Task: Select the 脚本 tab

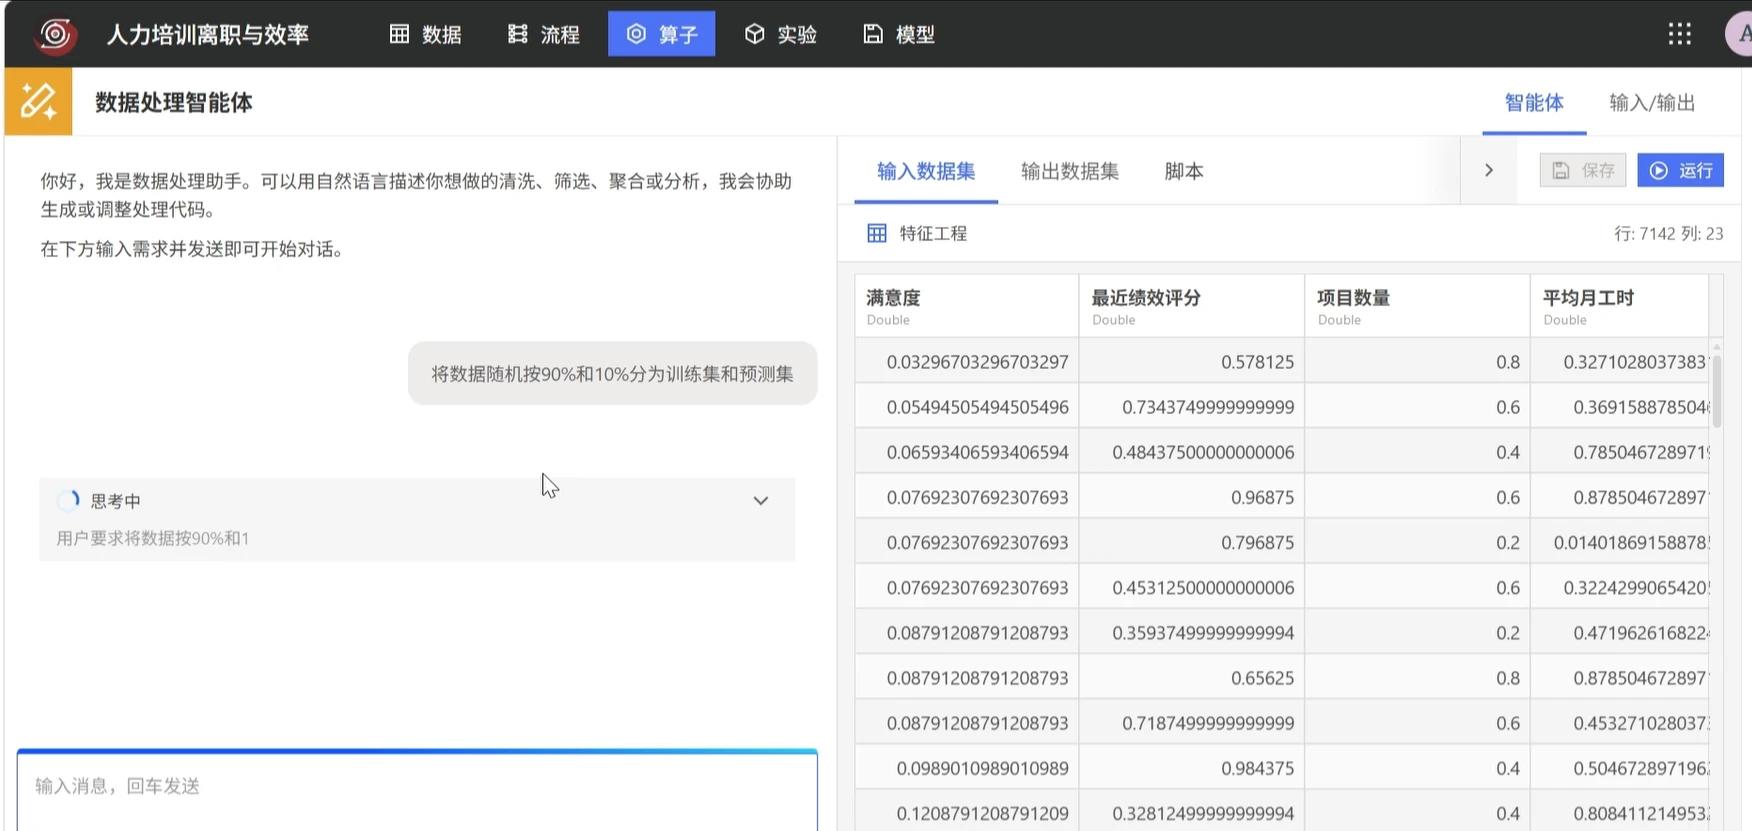Action: pyautogui.click(x=1184, y=171)
